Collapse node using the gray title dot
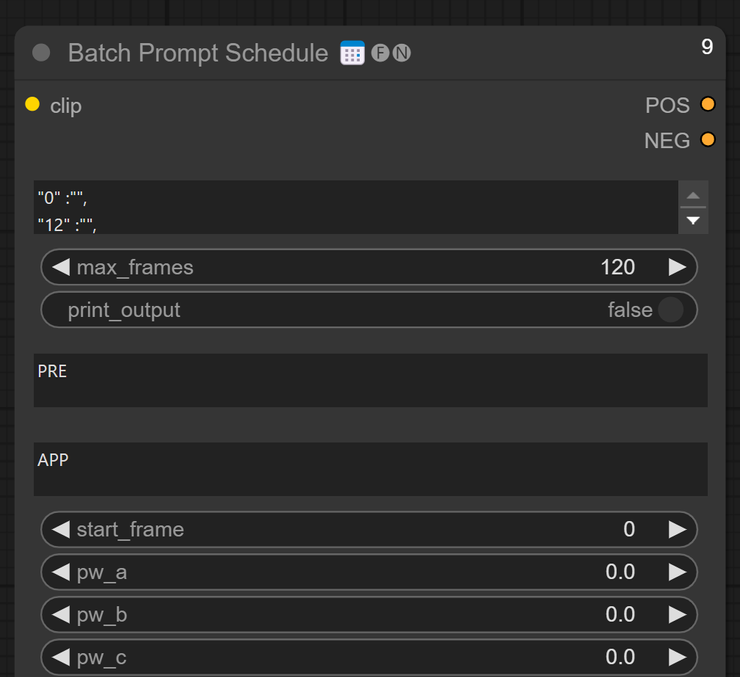The width and height of the screenshot is (740, 677). pos(41,53)
